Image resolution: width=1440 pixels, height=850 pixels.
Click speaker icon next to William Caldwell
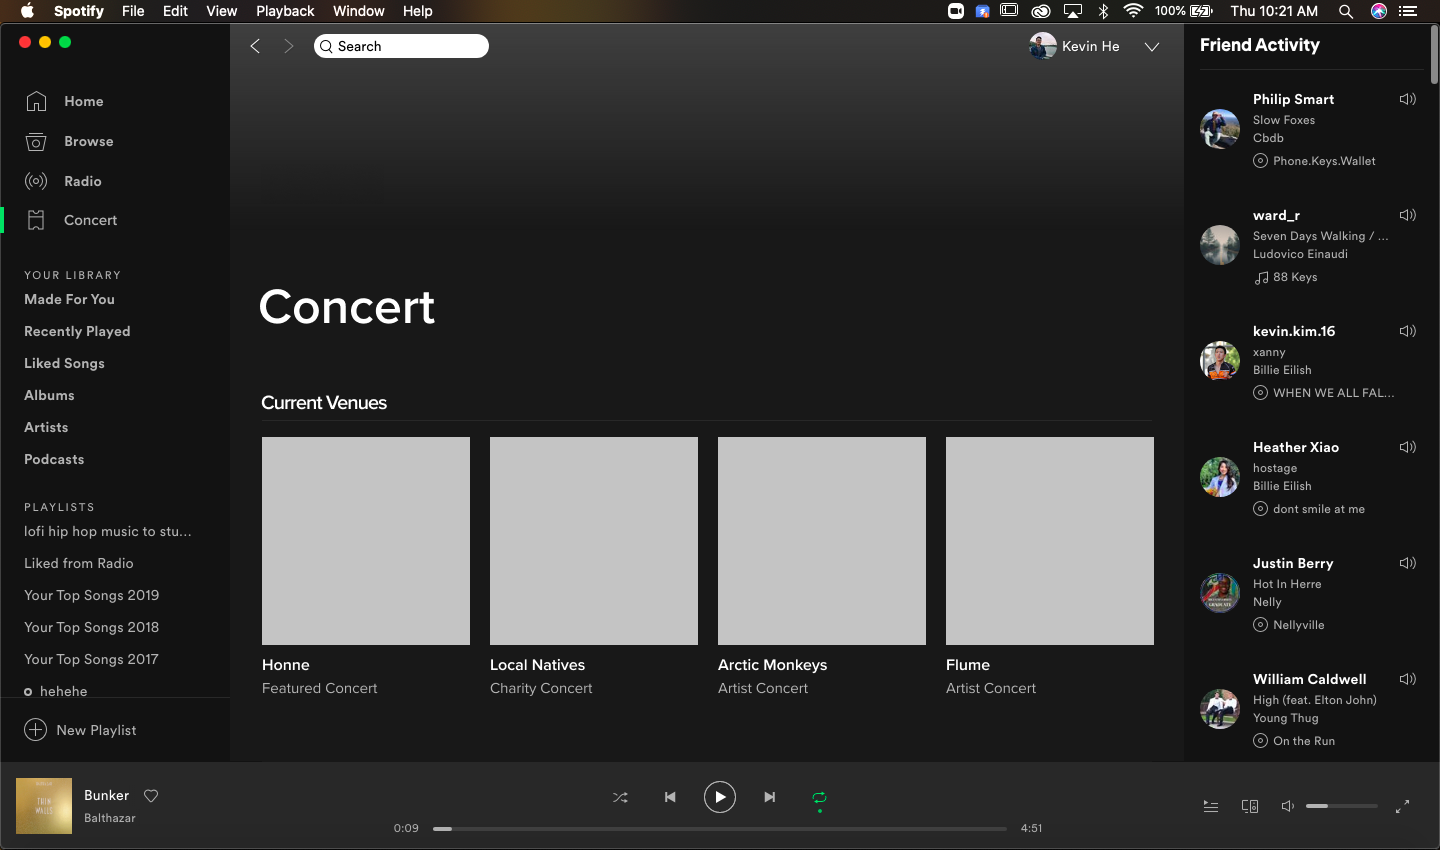1408,679
